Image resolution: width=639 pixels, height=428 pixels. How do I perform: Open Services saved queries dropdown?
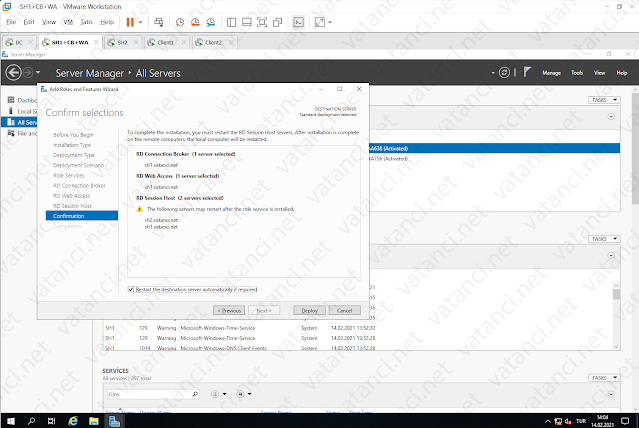click(244, 394)
